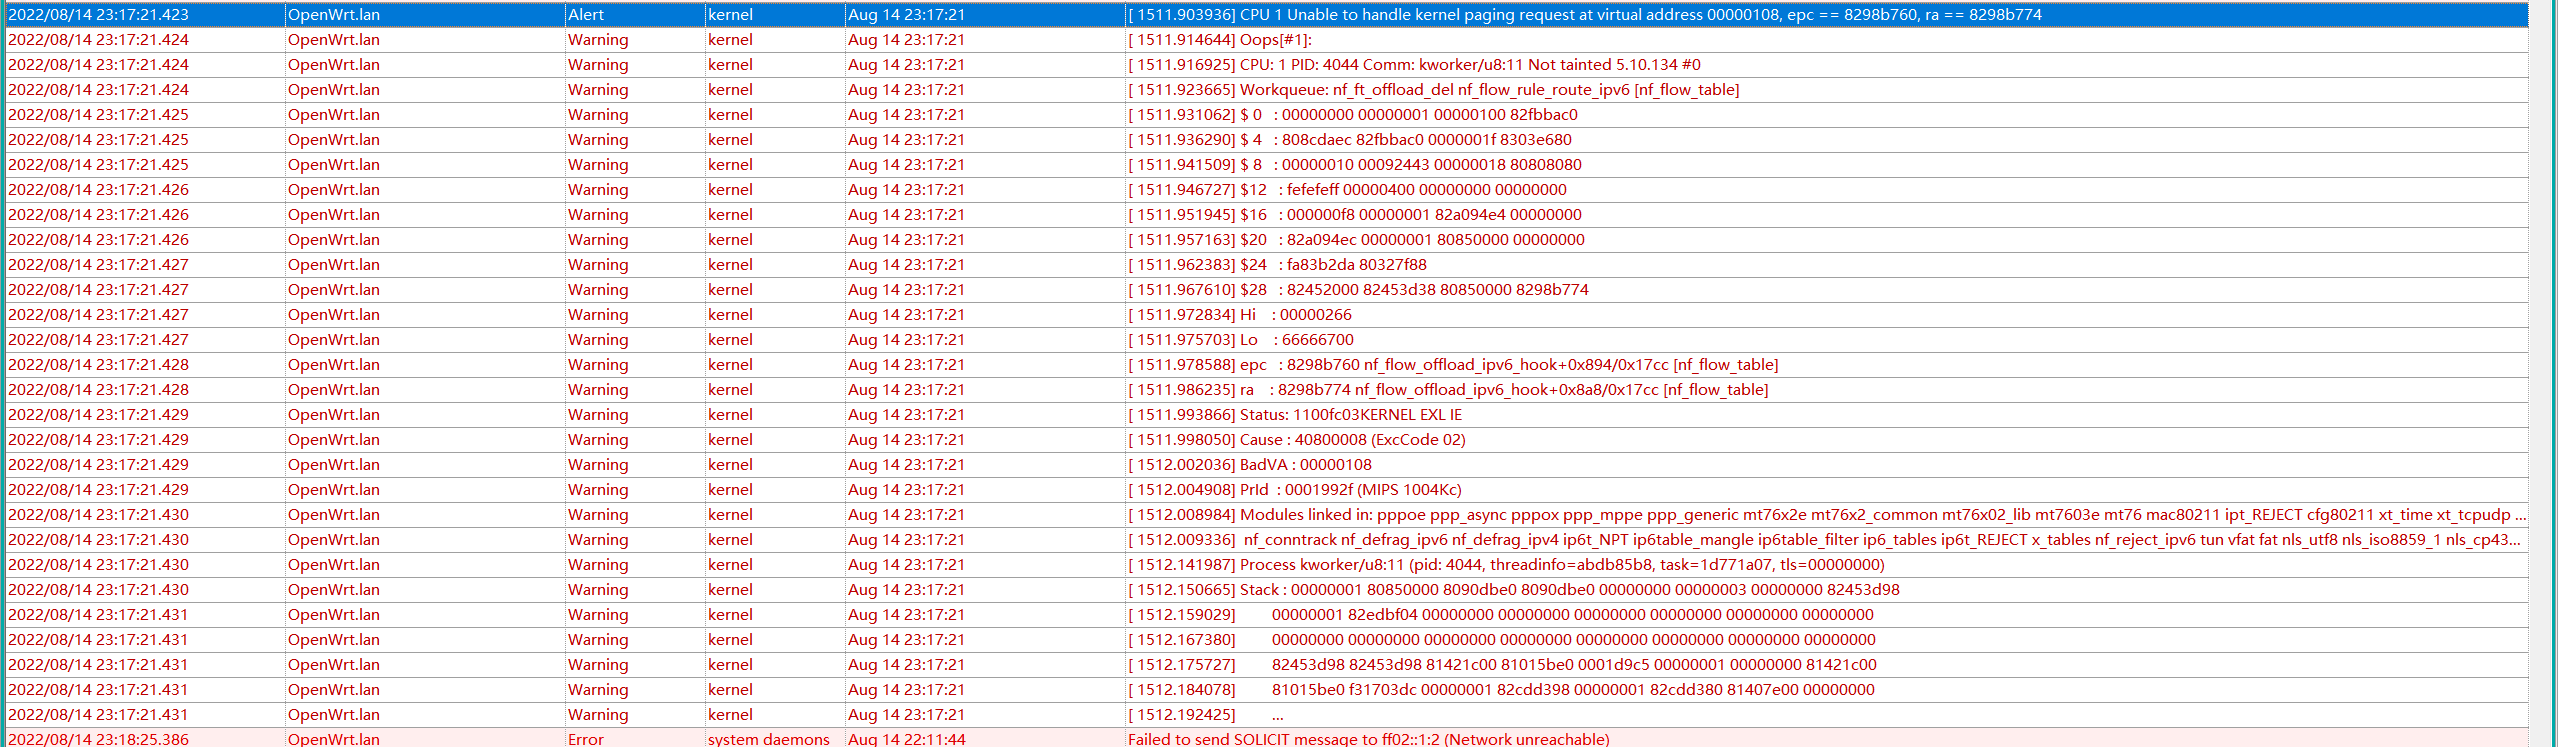Select the '$28 : 82452000 82453d38' register line

tap(1358, 289)
